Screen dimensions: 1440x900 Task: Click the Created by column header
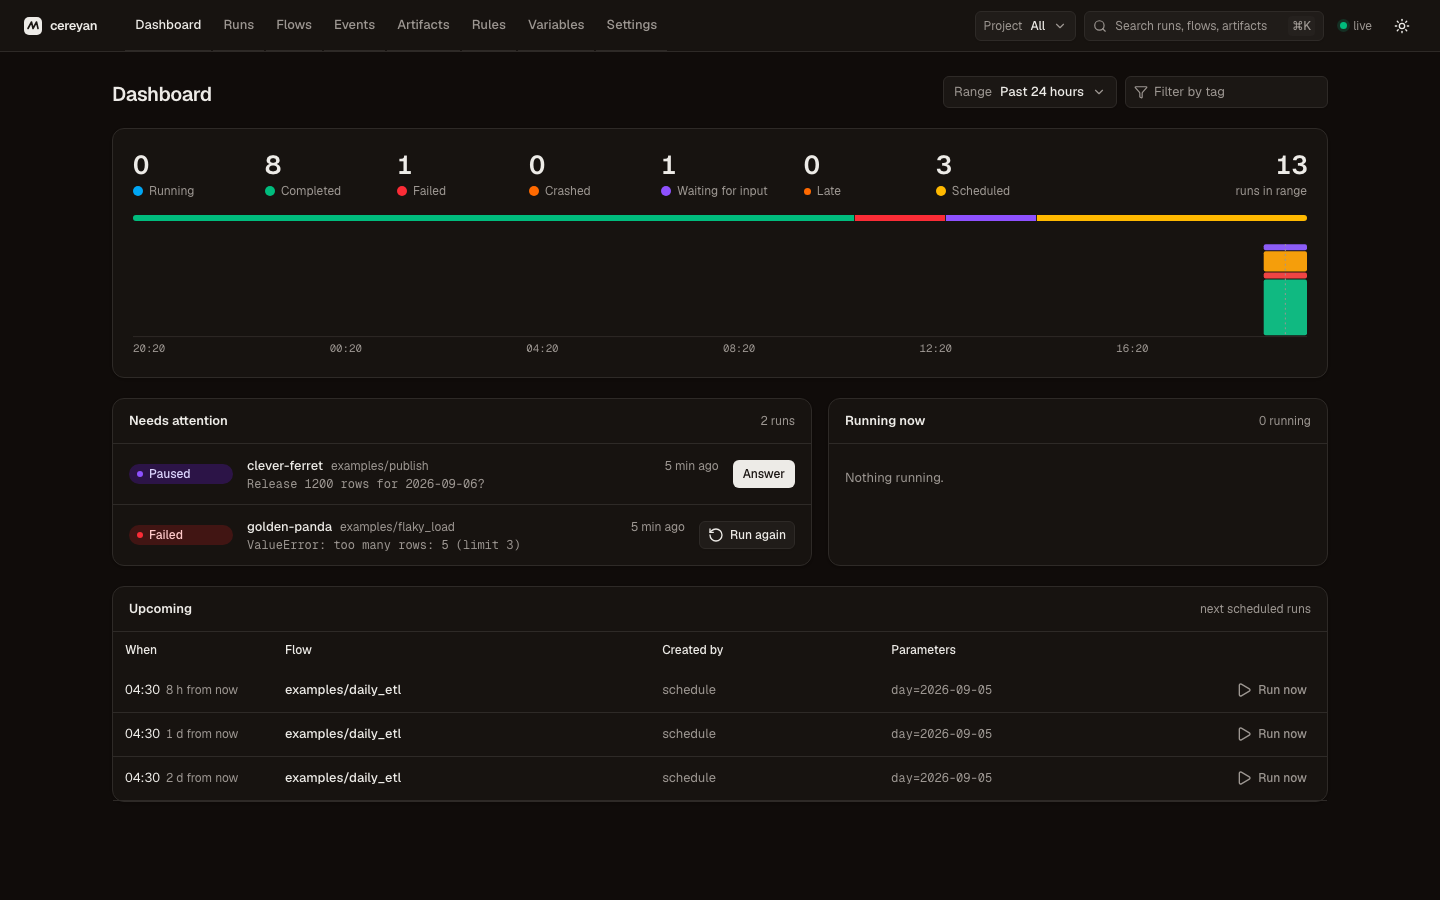[x=692, y=650]
